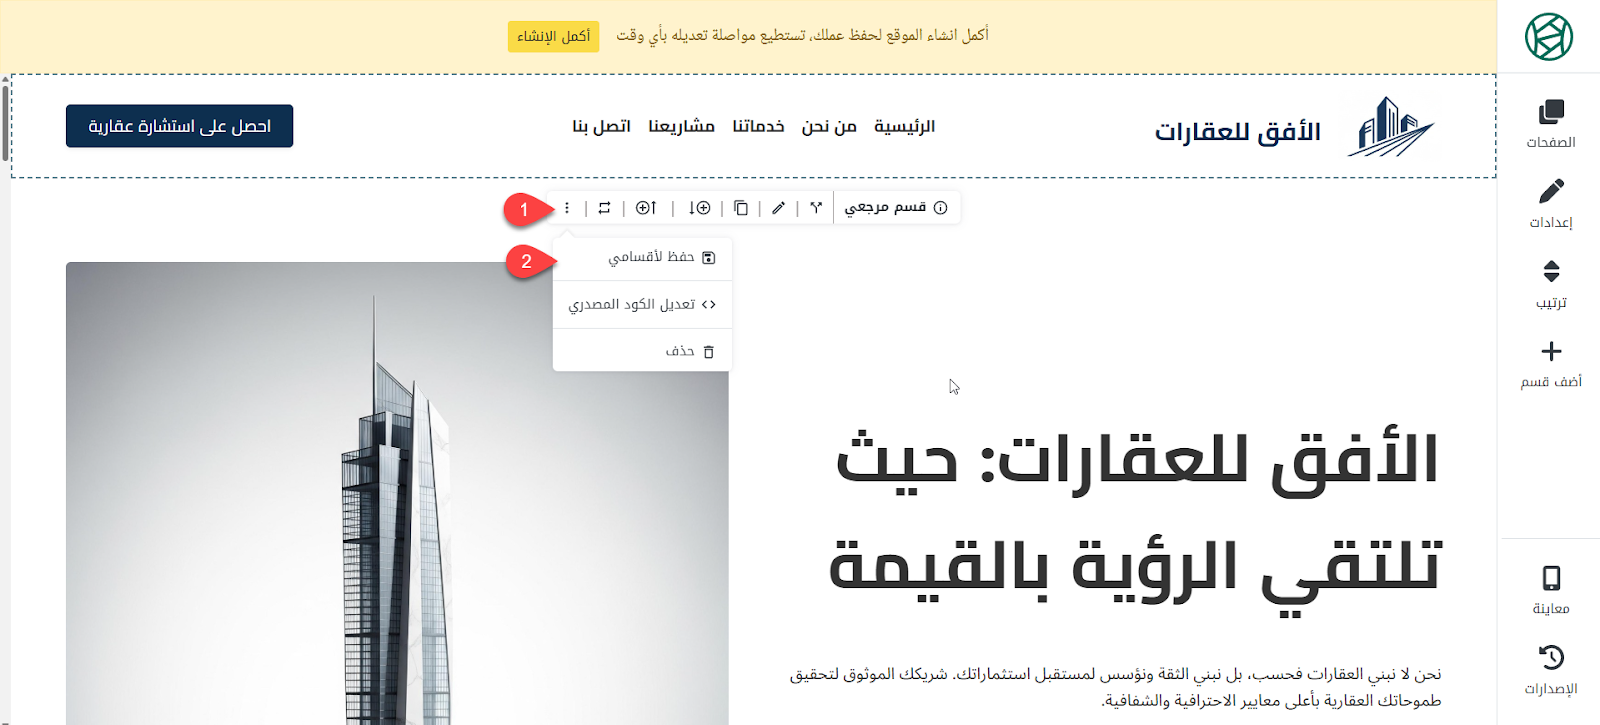Image resolution: width=1600 pixels, height=725 pixels.
Task: Click the info icon beside قسم مرجعي
Action: click(x=940, y=208)
